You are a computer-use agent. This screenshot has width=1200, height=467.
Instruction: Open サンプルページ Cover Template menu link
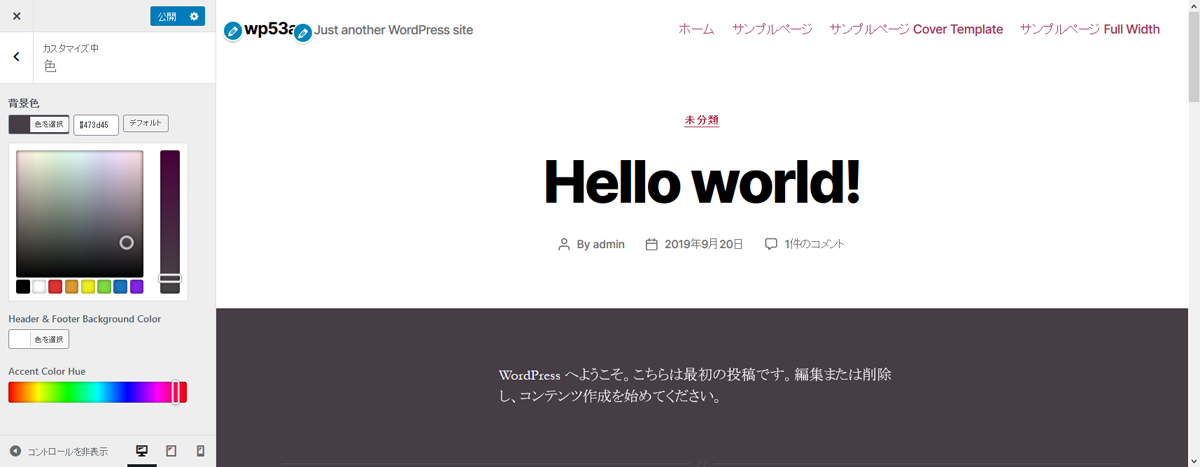(x=916, y=29)
